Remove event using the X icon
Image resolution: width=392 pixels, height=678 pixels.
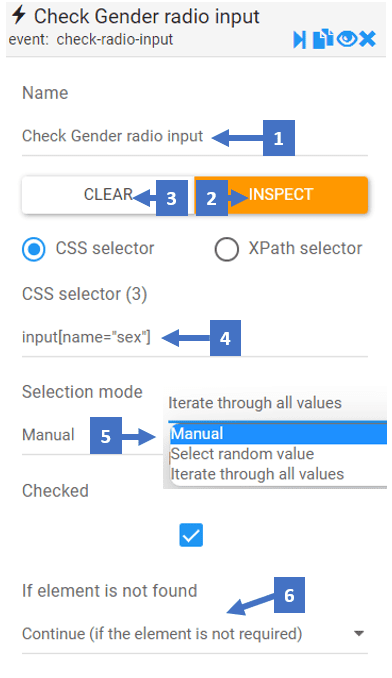coord(367,39)
